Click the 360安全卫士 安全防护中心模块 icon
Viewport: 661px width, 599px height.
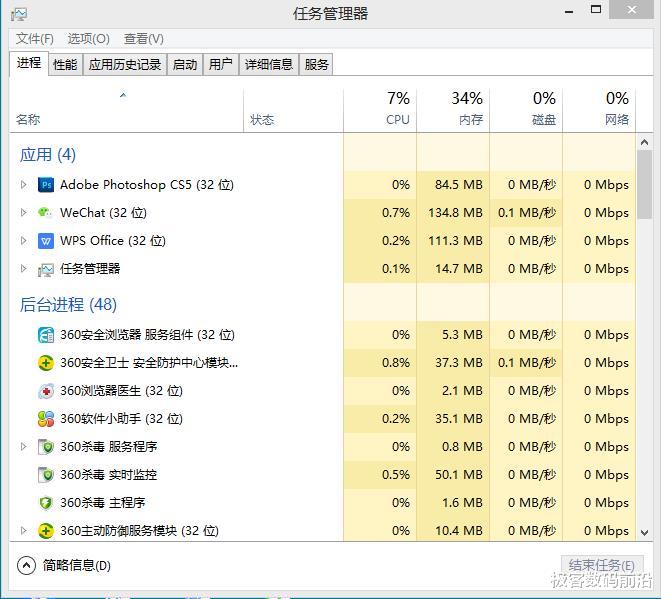pyautogui.click(x=46, y=363)
